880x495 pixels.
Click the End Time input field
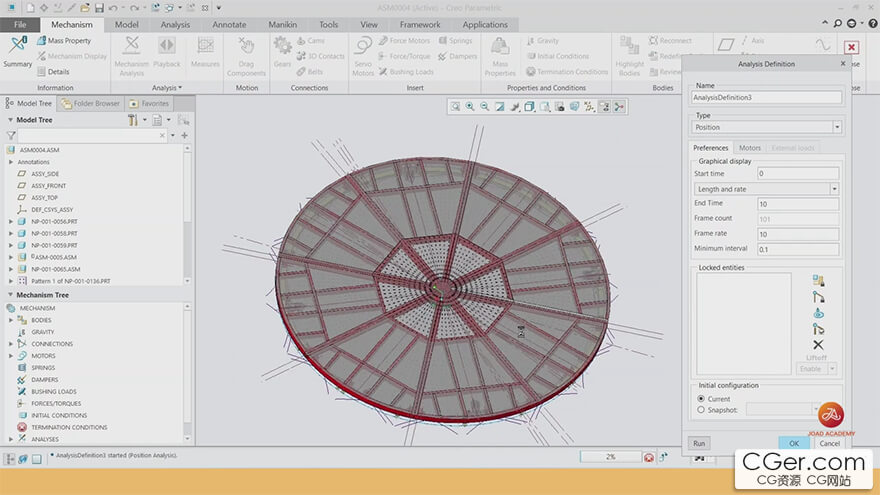[x=797, y=204]
